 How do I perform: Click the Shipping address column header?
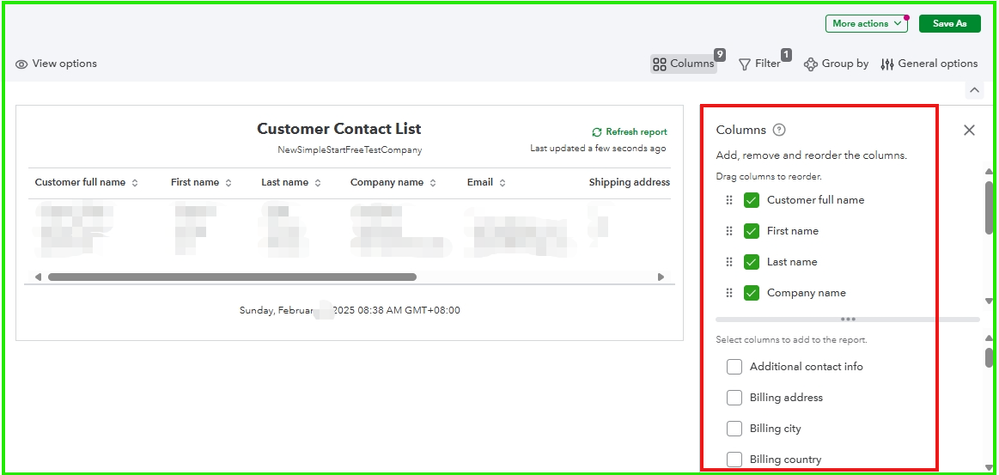click(629, 183)
